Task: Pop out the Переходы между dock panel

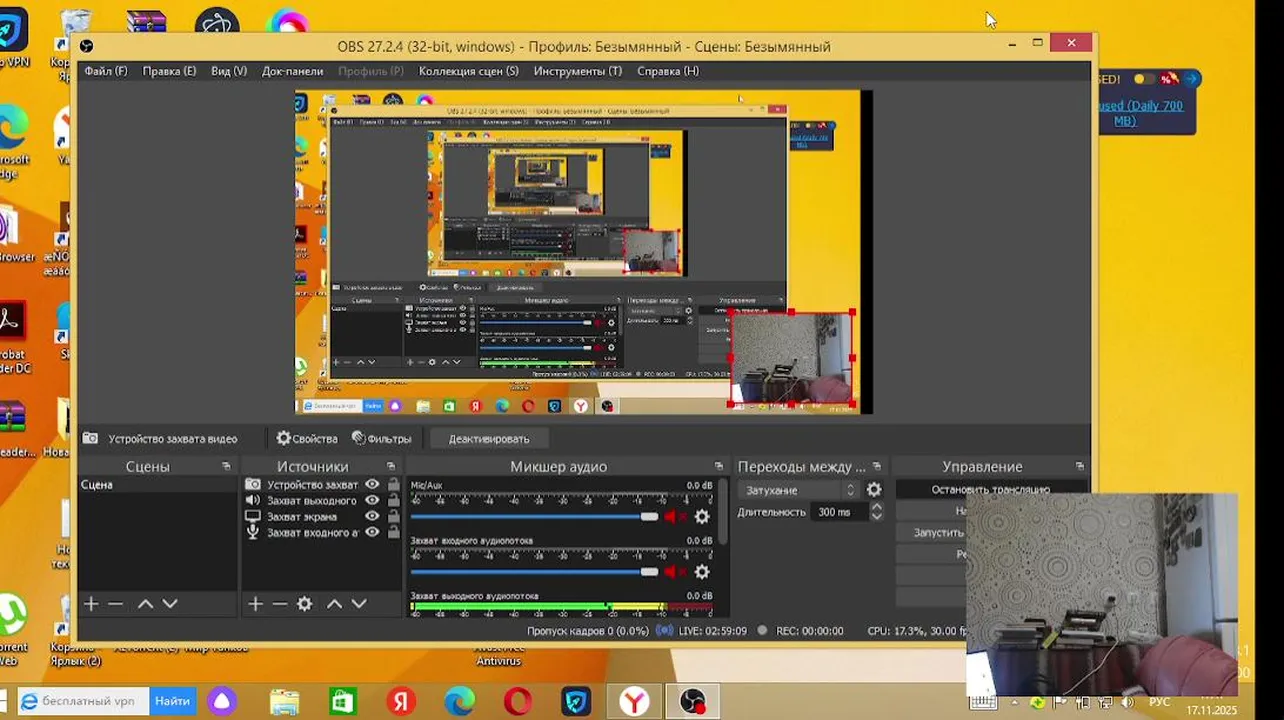Action: [x=877, y=467]
